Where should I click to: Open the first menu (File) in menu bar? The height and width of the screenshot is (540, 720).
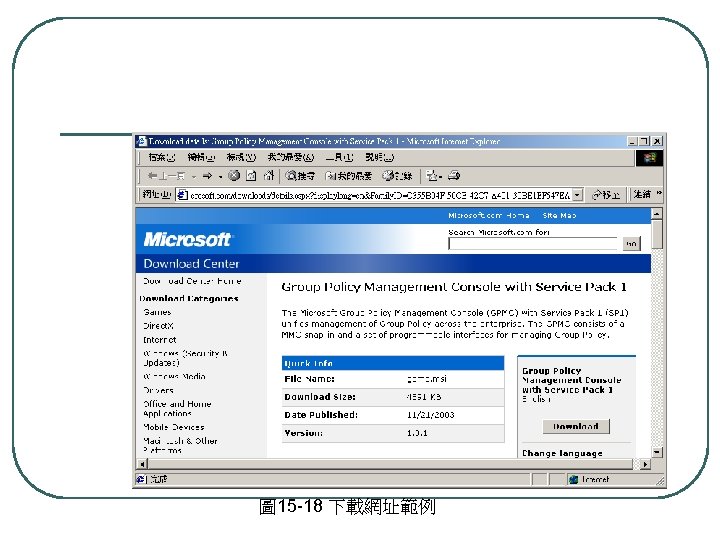pyautogui.click(x=162, y=157)
